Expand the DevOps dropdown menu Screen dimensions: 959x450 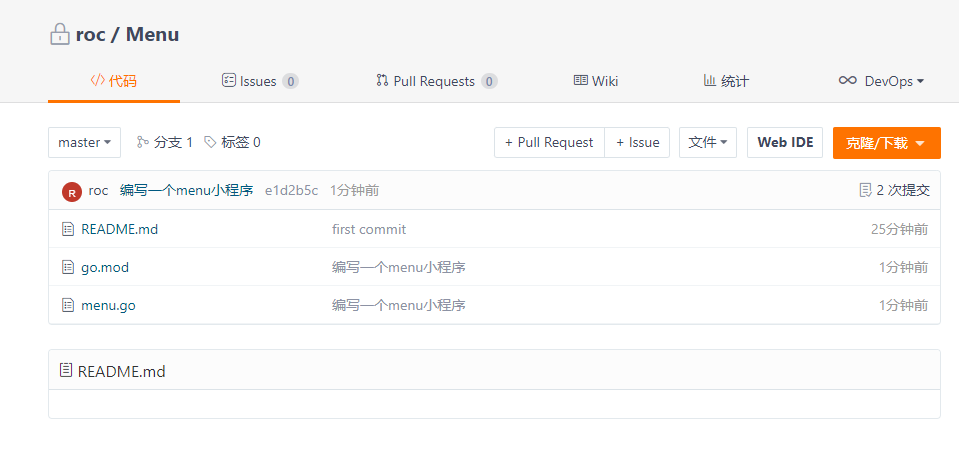point(881,81)
